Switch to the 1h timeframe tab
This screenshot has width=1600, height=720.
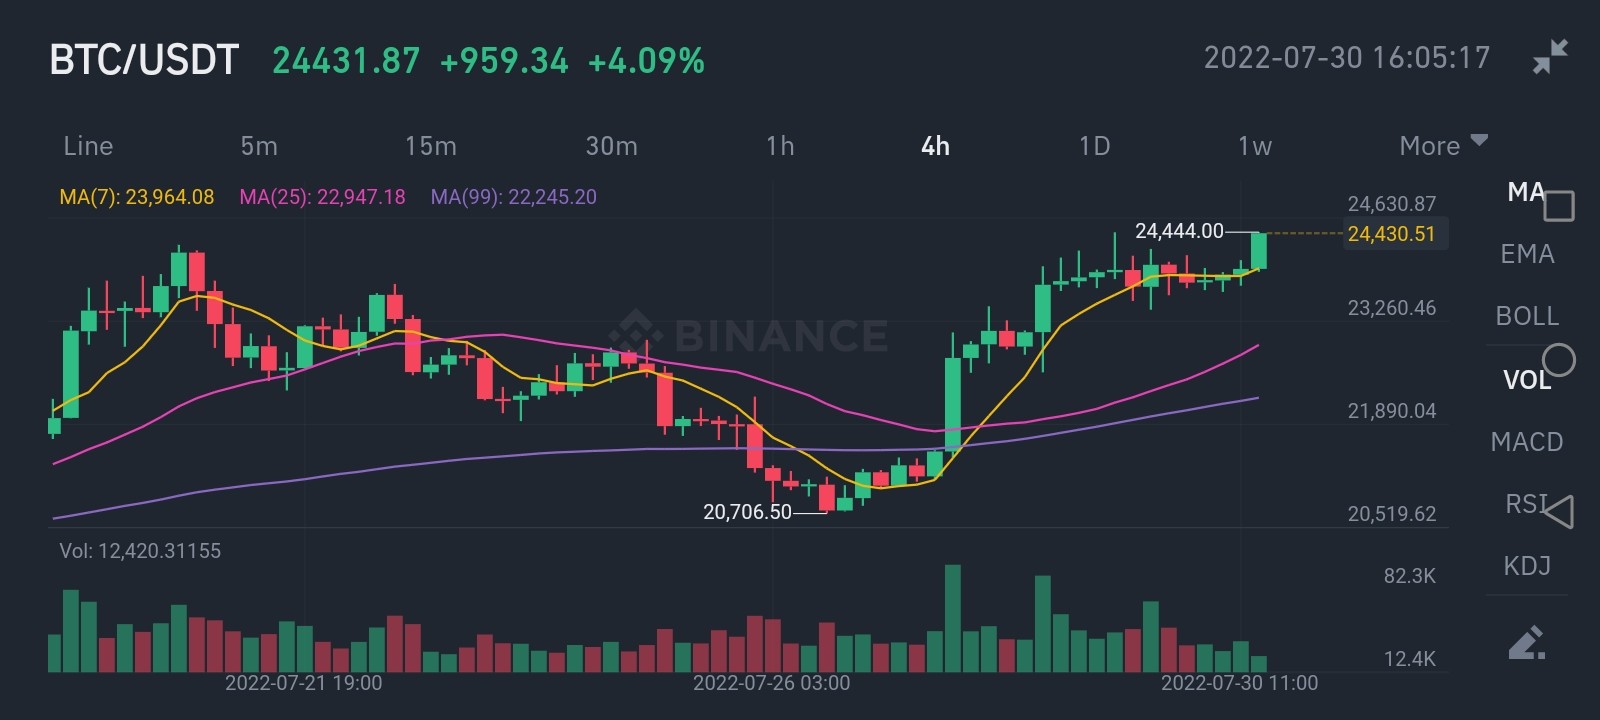[780, 146]
